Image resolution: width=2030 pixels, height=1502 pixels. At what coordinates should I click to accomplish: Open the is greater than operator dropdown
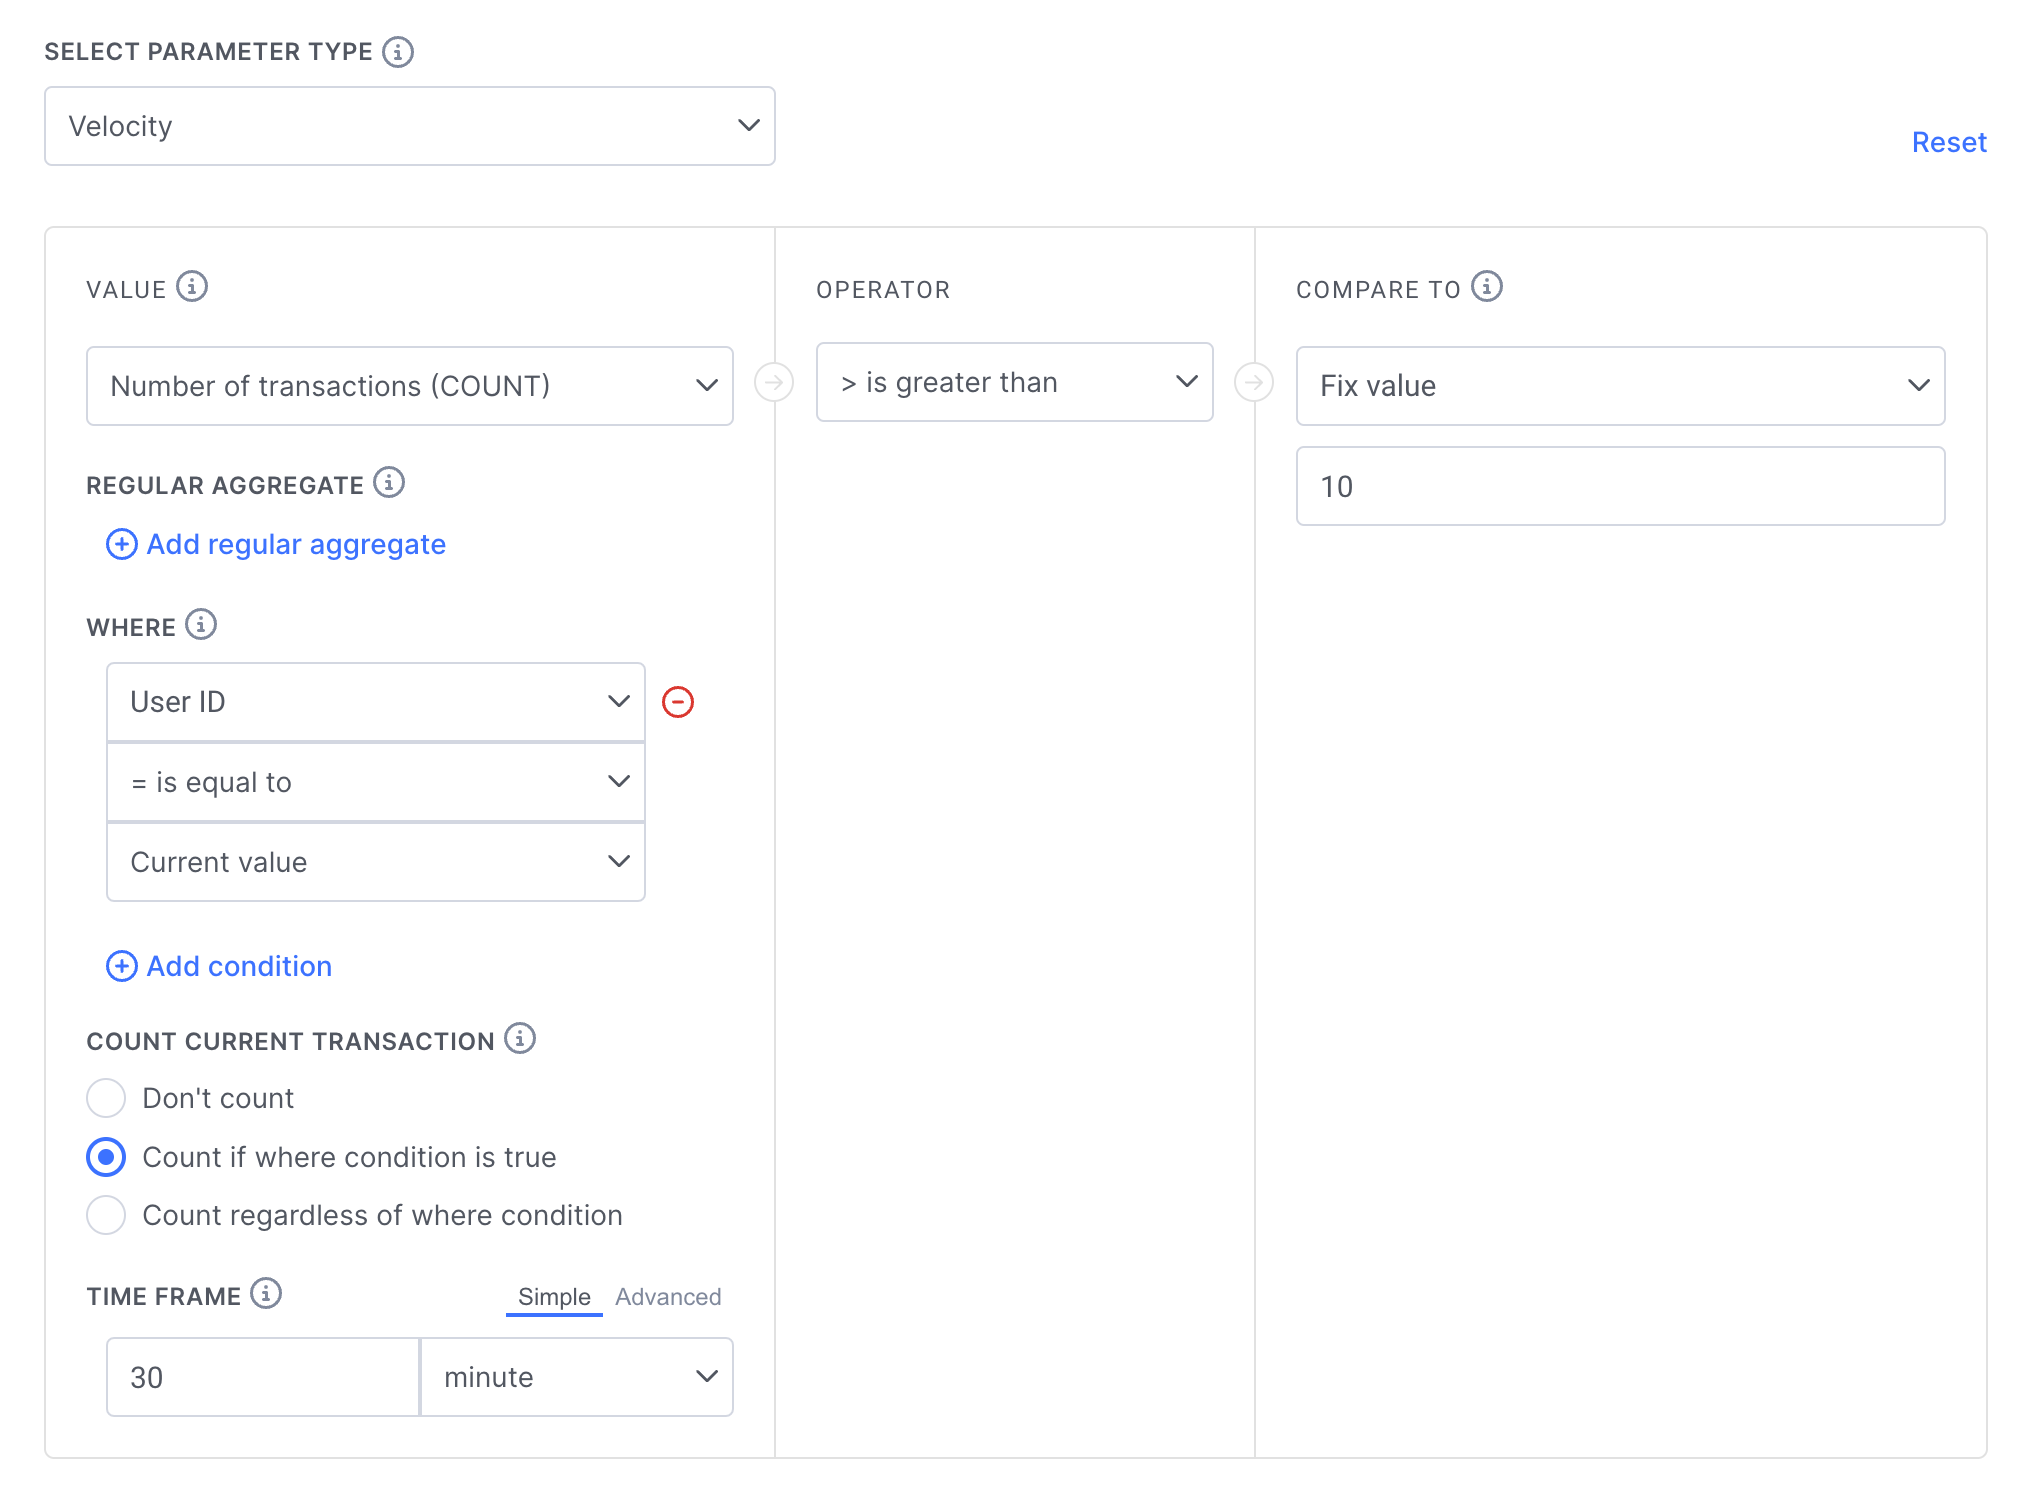[1015, 382]
